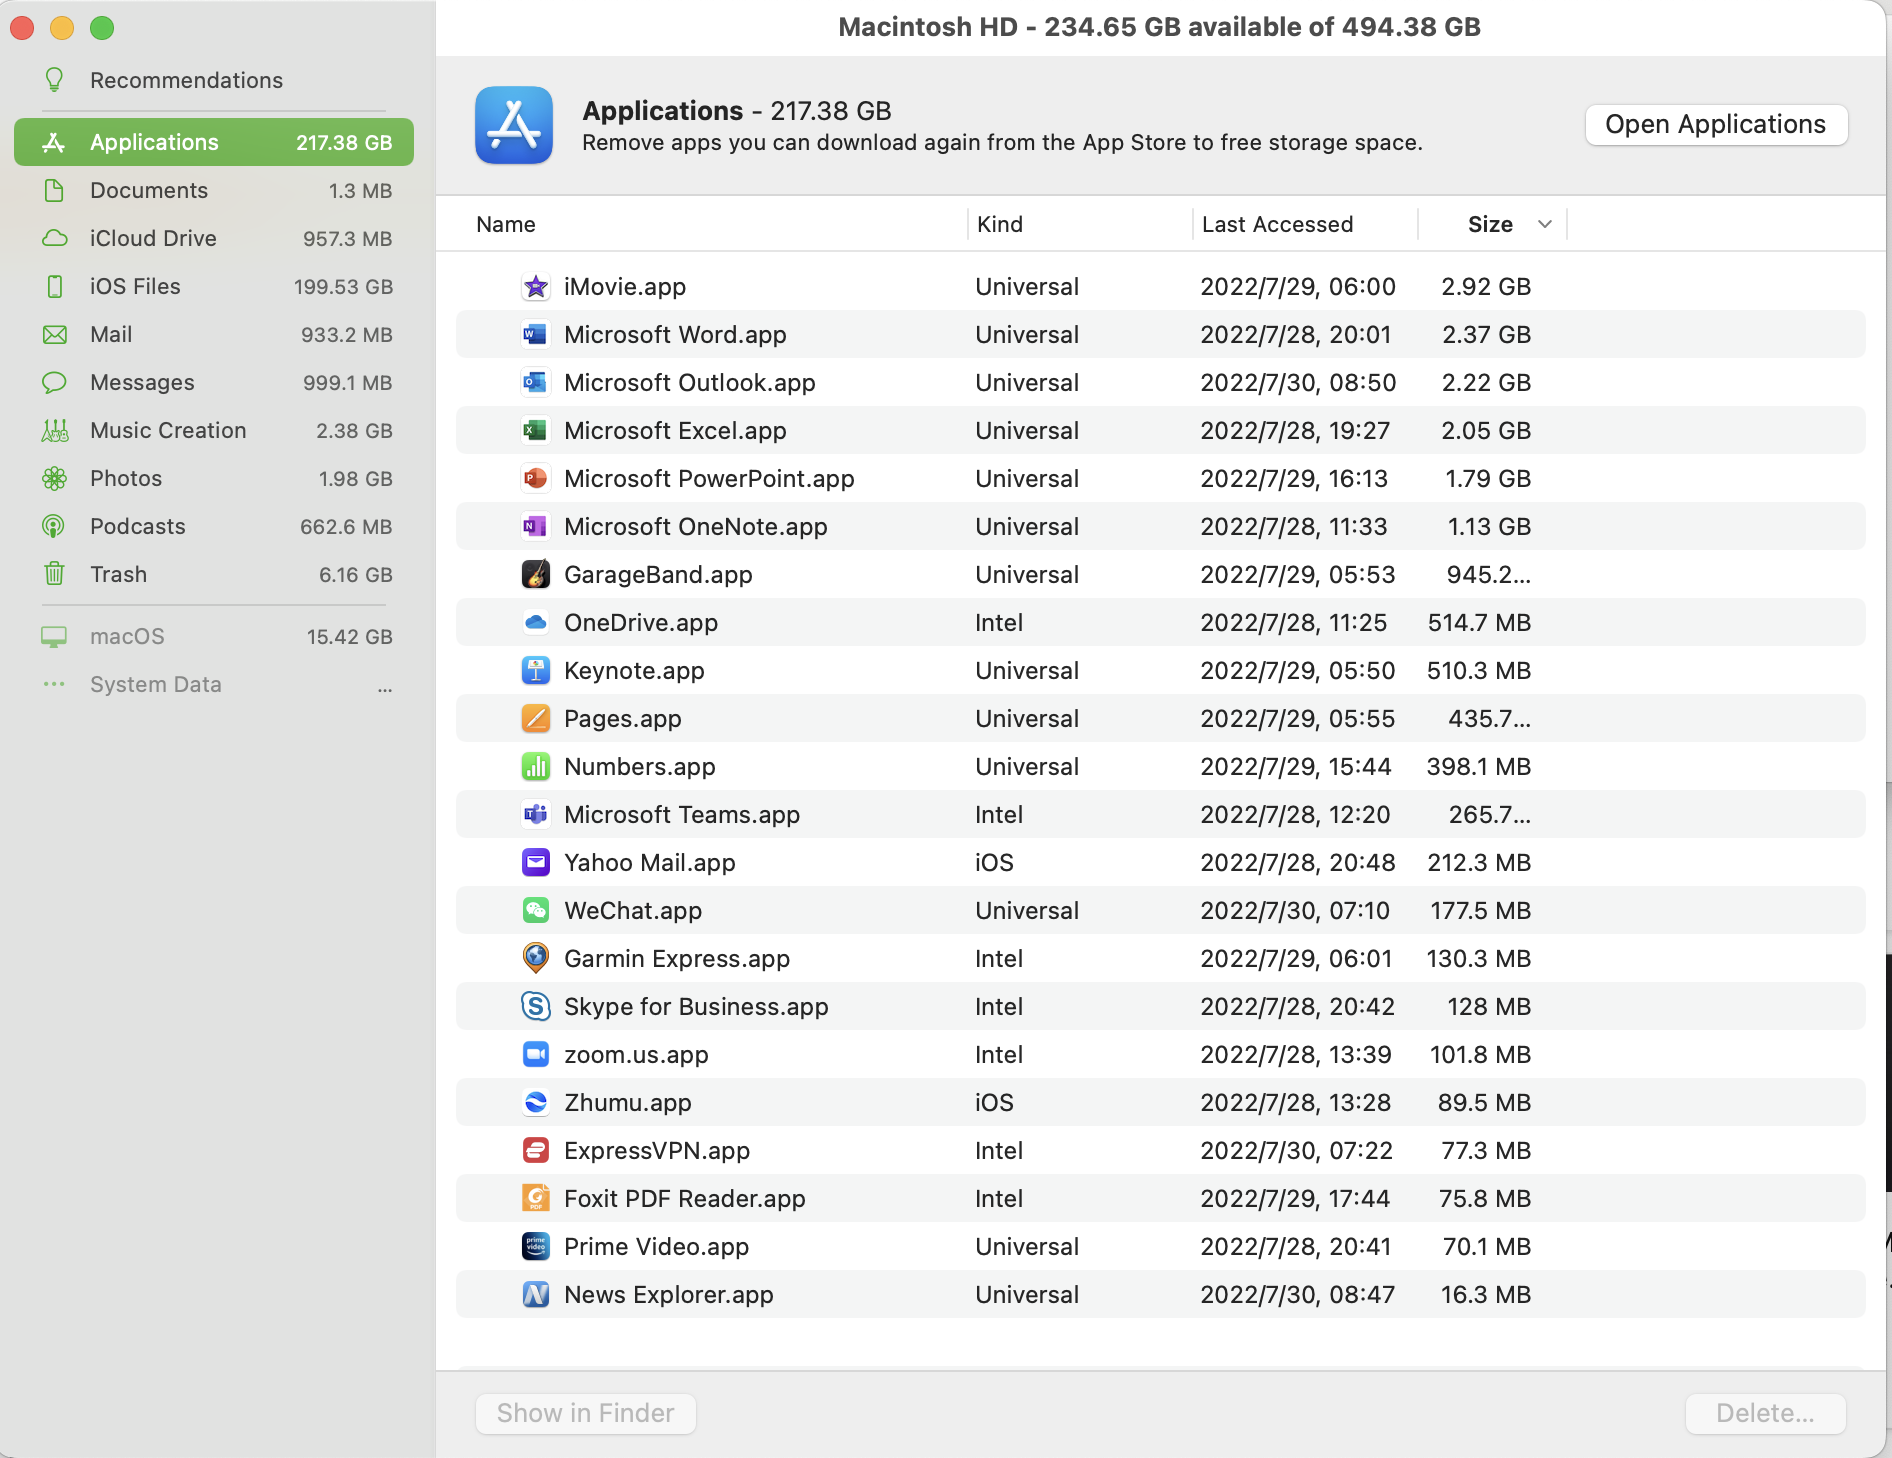Screen dimensions: 1892x1458
Task: Click the Microsoft Teams app icon
Action: [536, 815]
